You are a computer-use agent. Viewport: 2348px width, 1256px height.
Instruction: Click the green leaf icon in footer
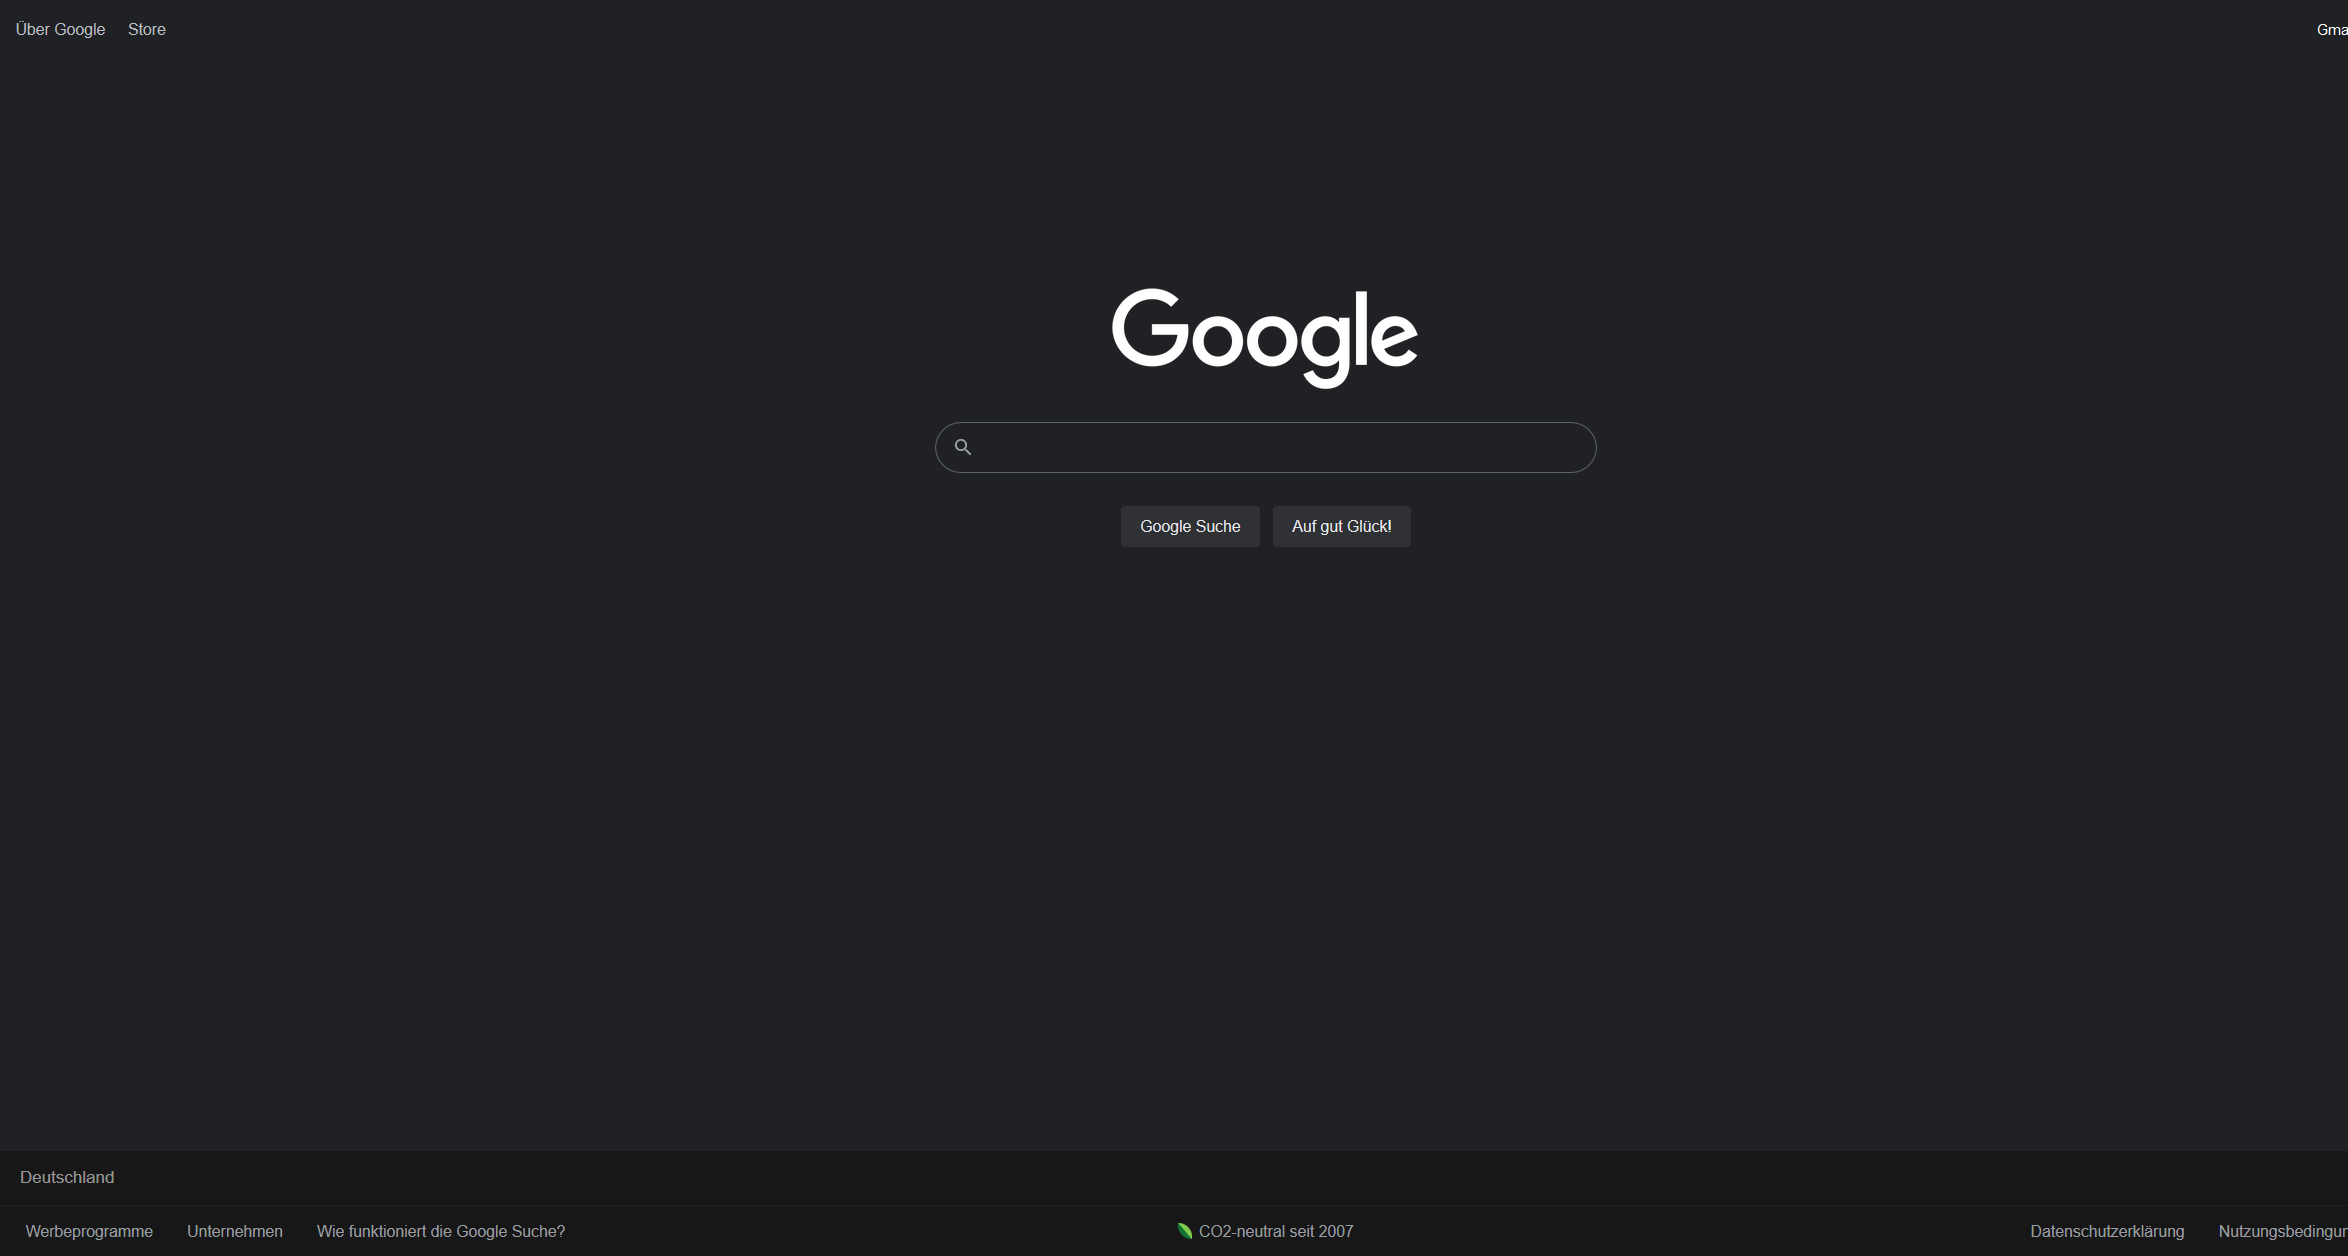(1185, 1231)
